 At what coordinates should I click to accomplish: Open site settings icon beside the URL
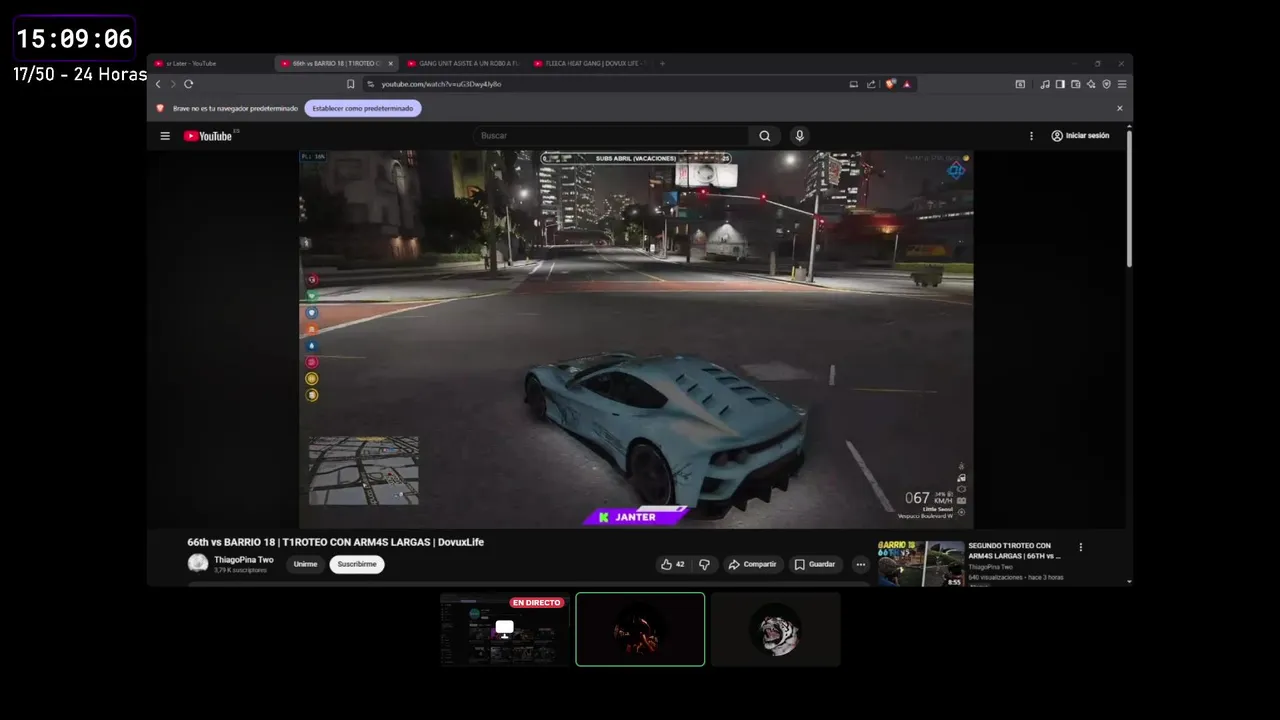pyautogui.click(x=370, y=84)
